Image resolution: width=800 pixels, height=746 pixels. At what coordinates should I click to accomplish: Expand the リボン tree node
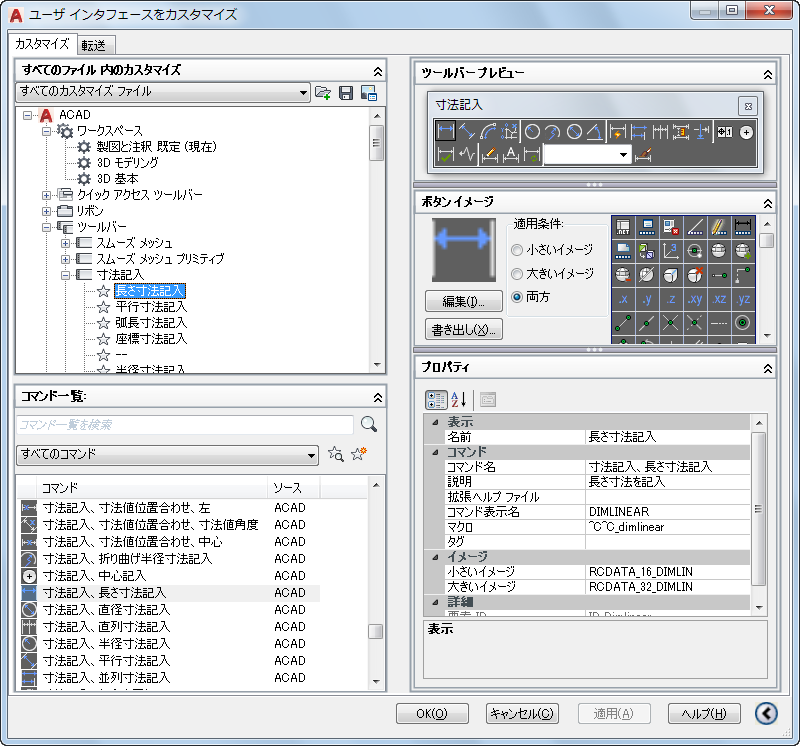point(46,211)
